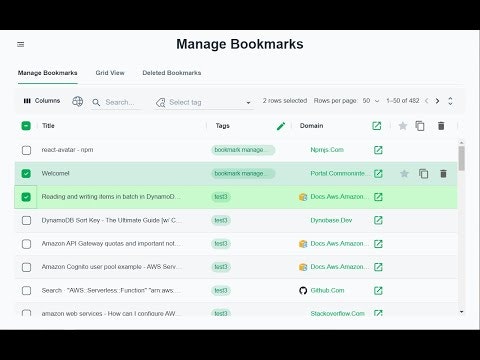Image resolution: width=480 pixels, height=360 pixels.
Task: Switch to Deleted Bookmarks tab
Action: click(x=172, y=73)
